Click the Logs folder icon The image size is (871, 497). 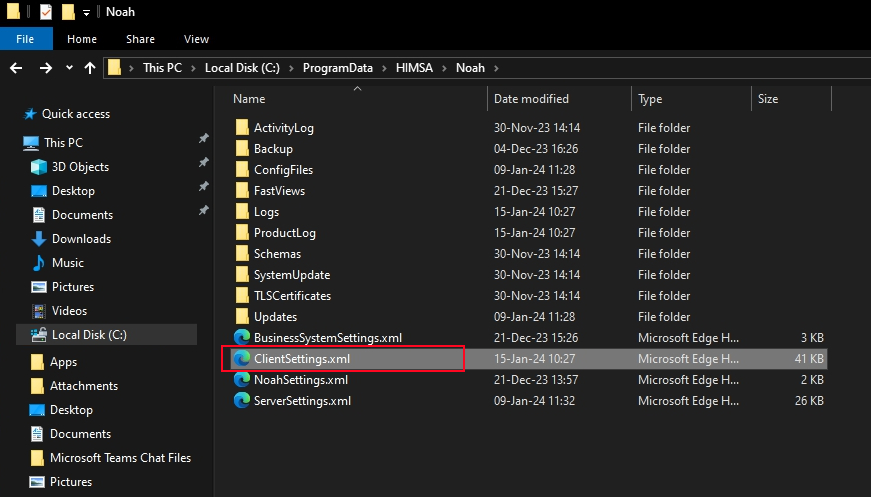coord(242,212)
